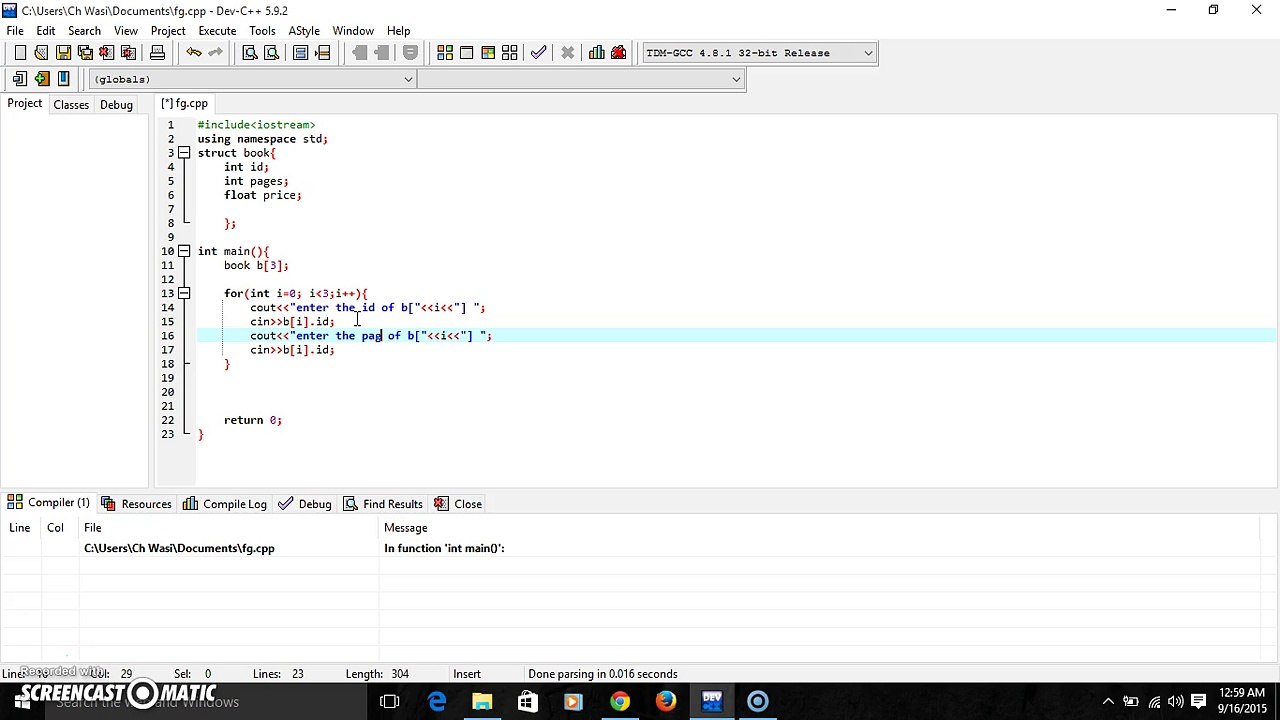Open Replace using the second magnifier icon
This screenshot has height=720, width=1280.
click(271, 53)
